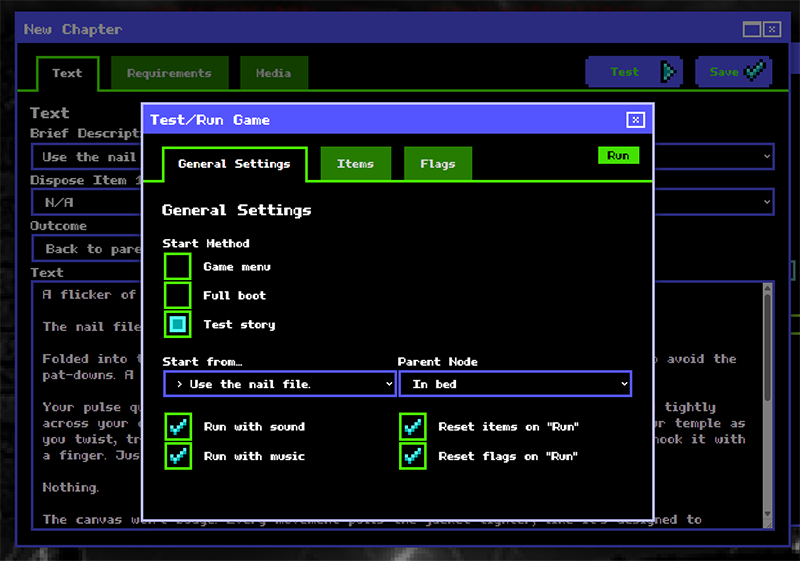Expand the Parent Node dropdown

[x=515, y=384]
